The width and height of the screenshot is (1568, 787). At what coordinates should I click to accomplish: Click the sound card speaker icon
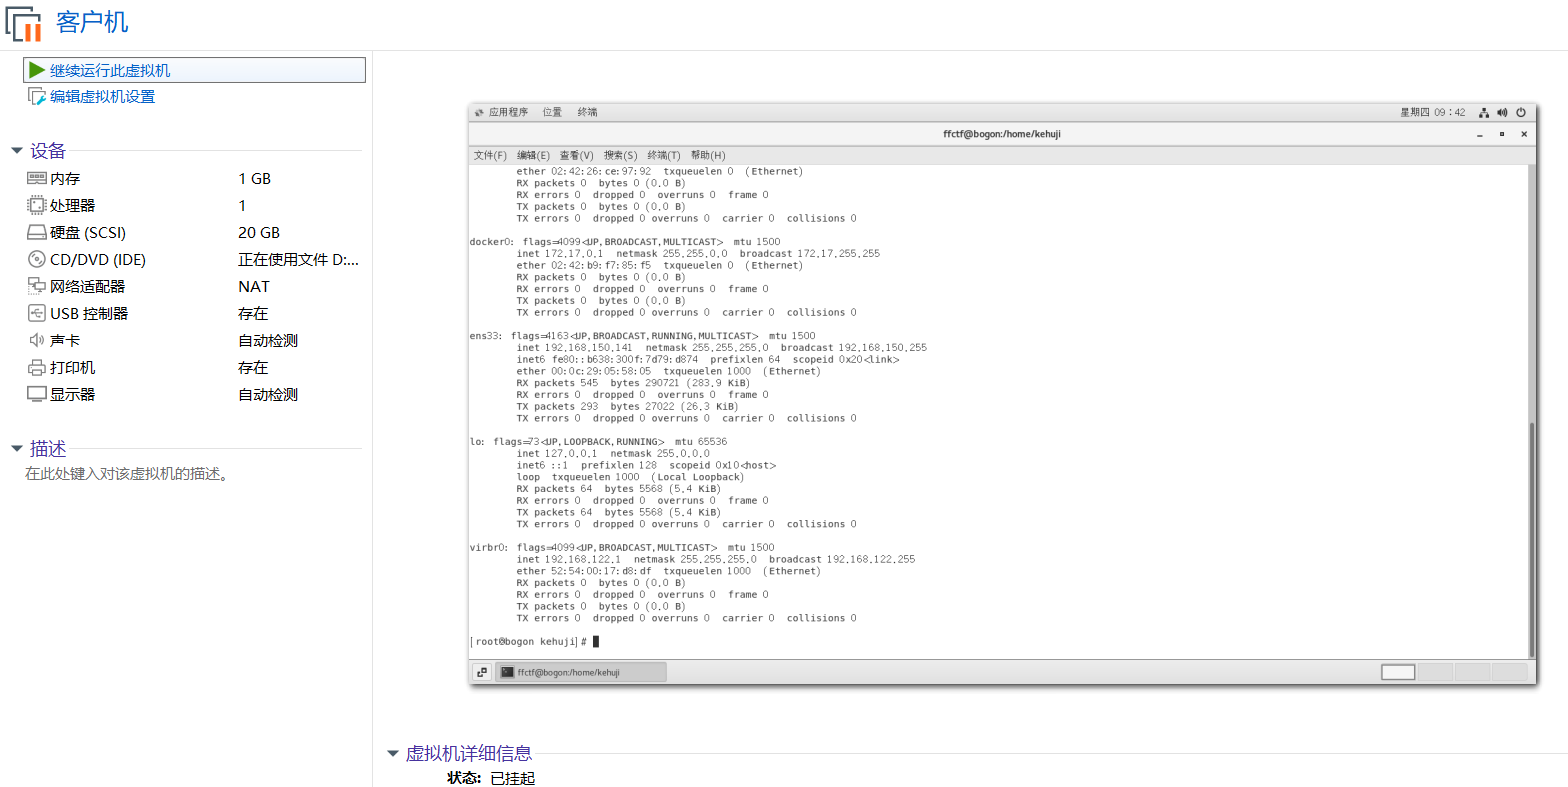[x=36, y=340]
